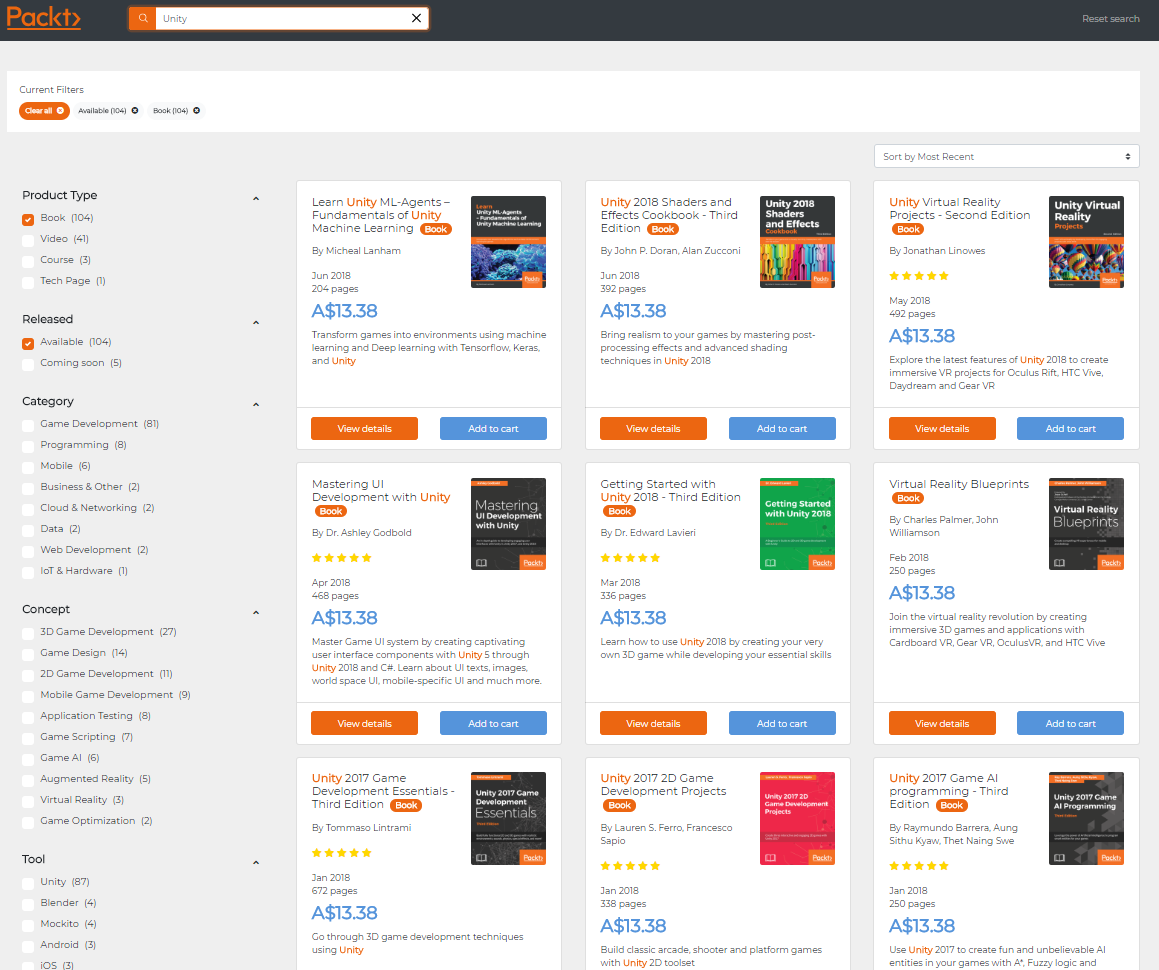Check the Course (3) checkbox
This screenshot has height=970, width=1159.
[28, 262]
